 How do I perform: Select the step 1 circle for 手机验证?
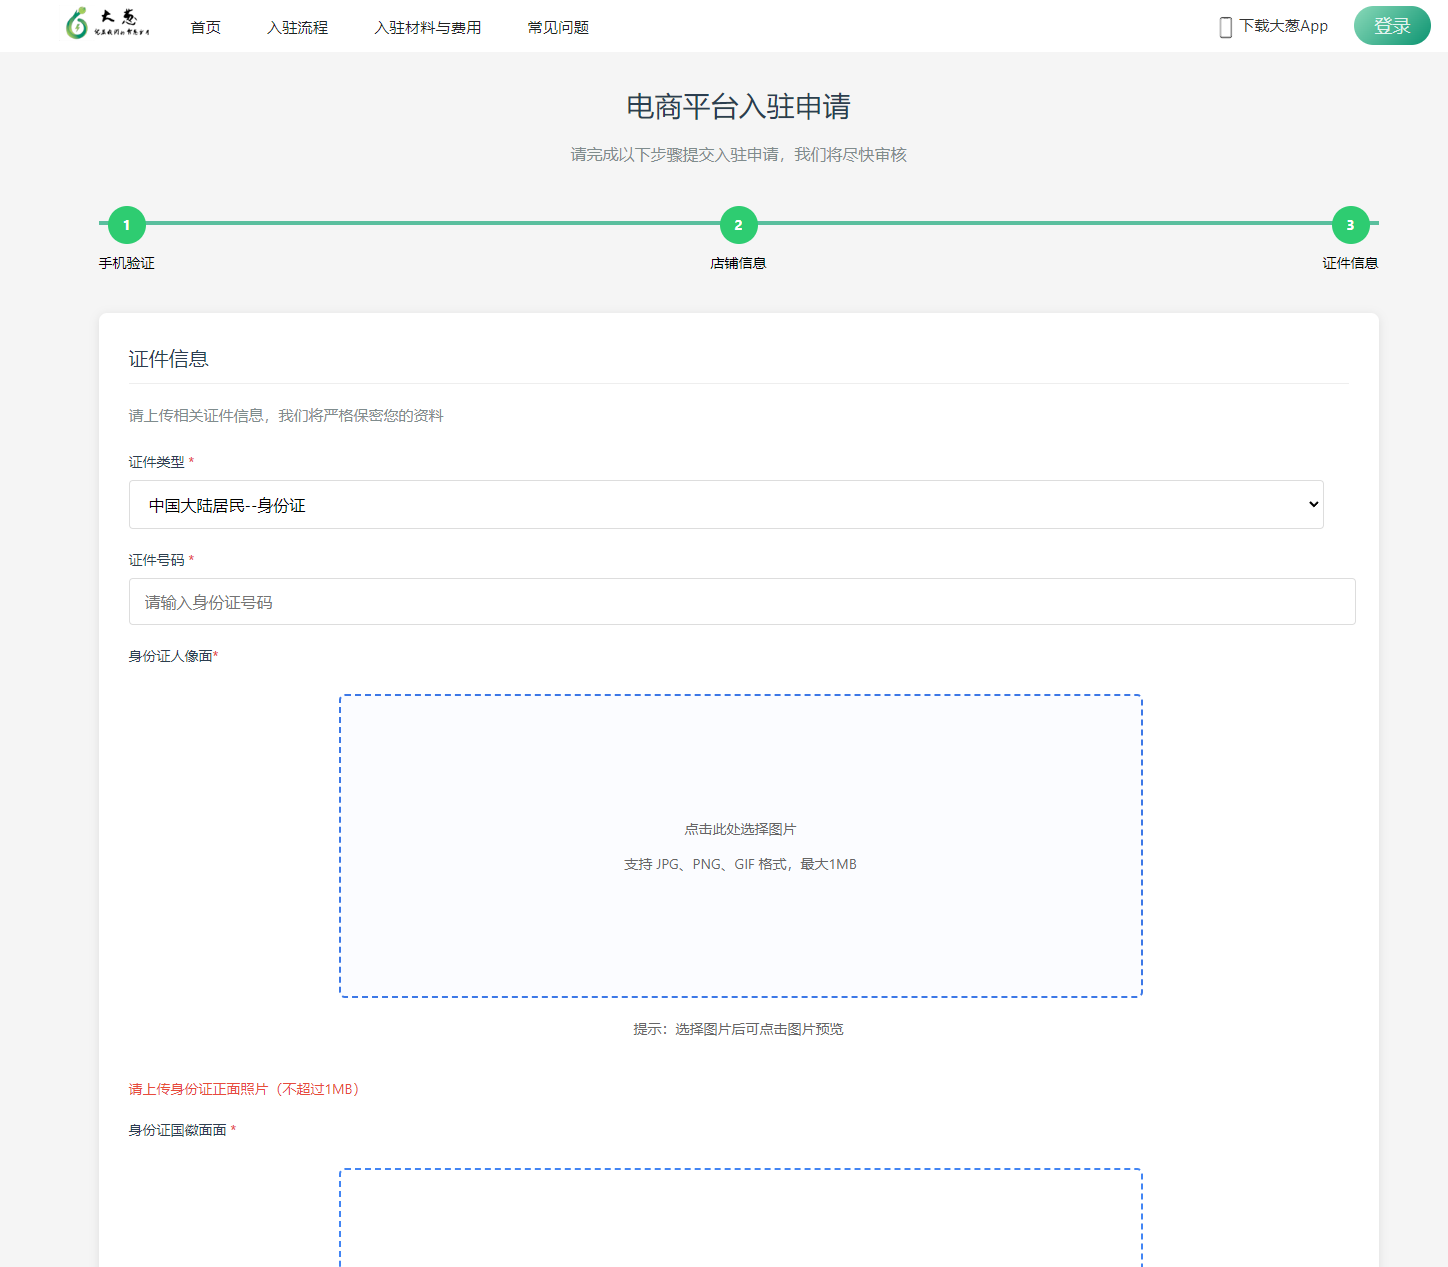click(x=127, y=225)
